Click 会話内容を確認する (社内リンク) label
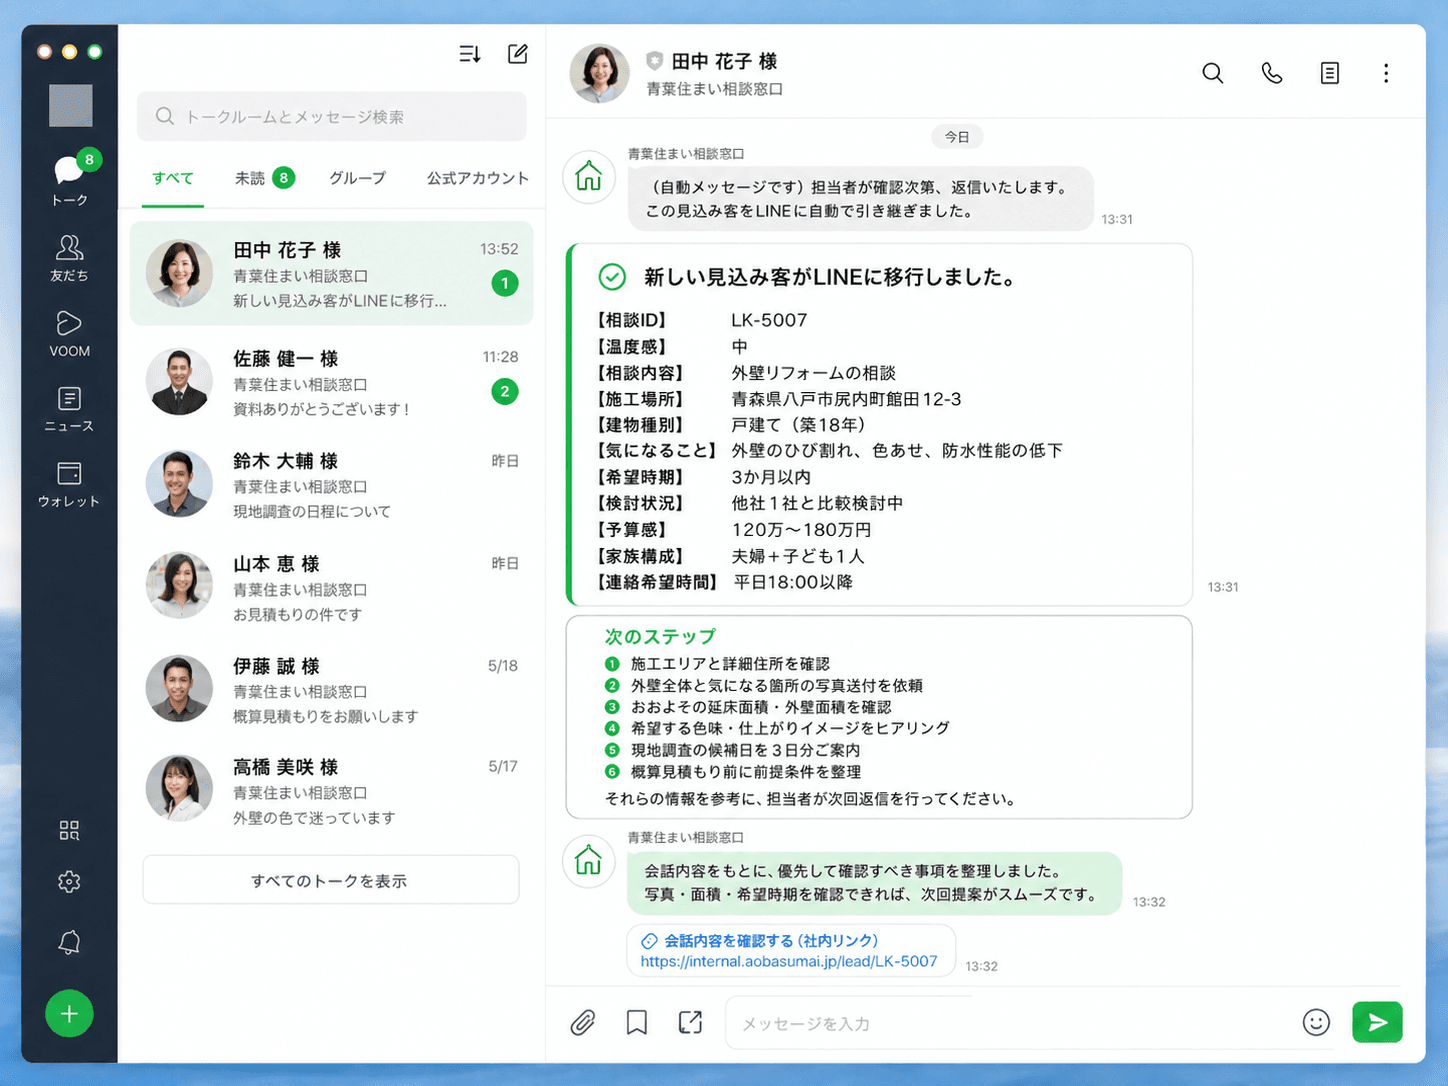 click(x=771, y=941)
